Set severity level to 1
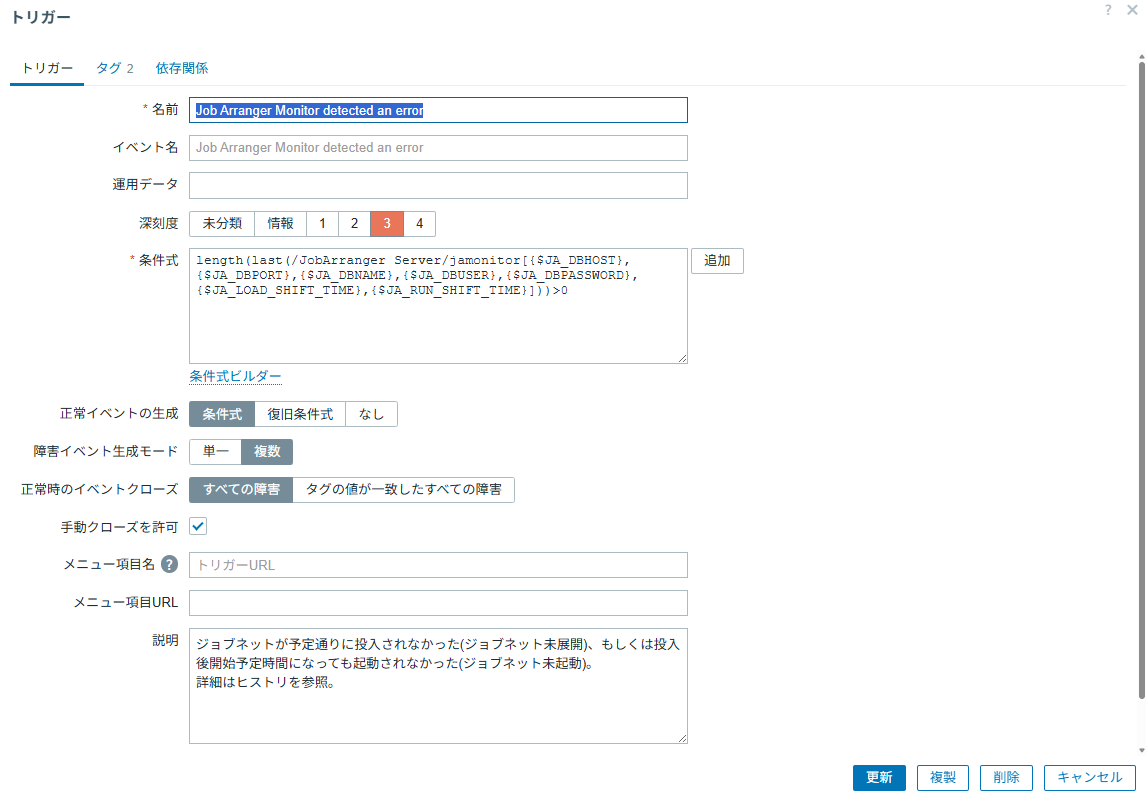Image resolution: width=1146 pixels, height=797 pixels. (x=322, y=224)
